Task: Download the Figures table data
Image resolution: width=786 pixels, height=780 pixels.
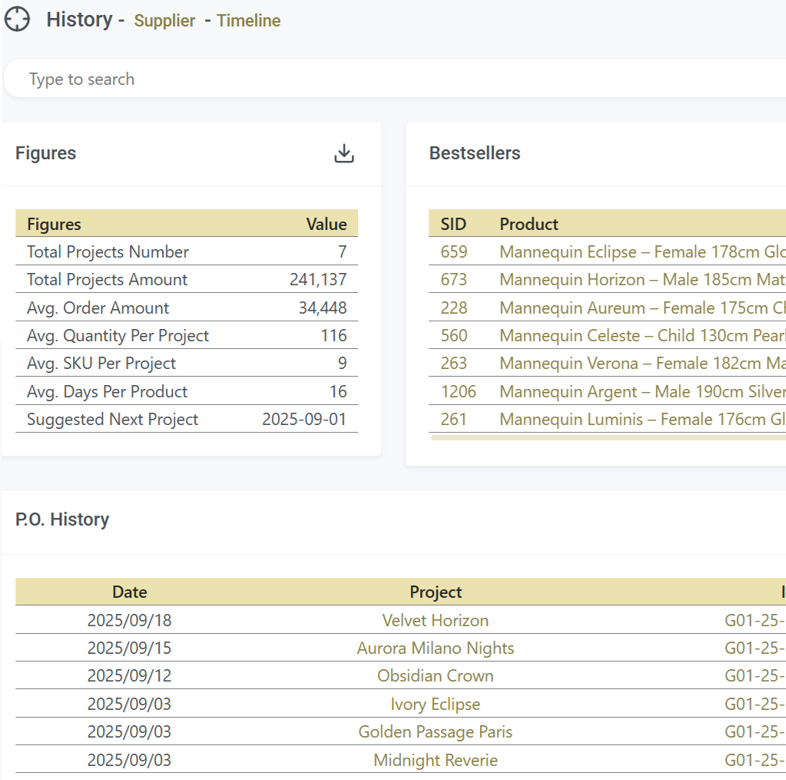Action: tap(344, 153)
